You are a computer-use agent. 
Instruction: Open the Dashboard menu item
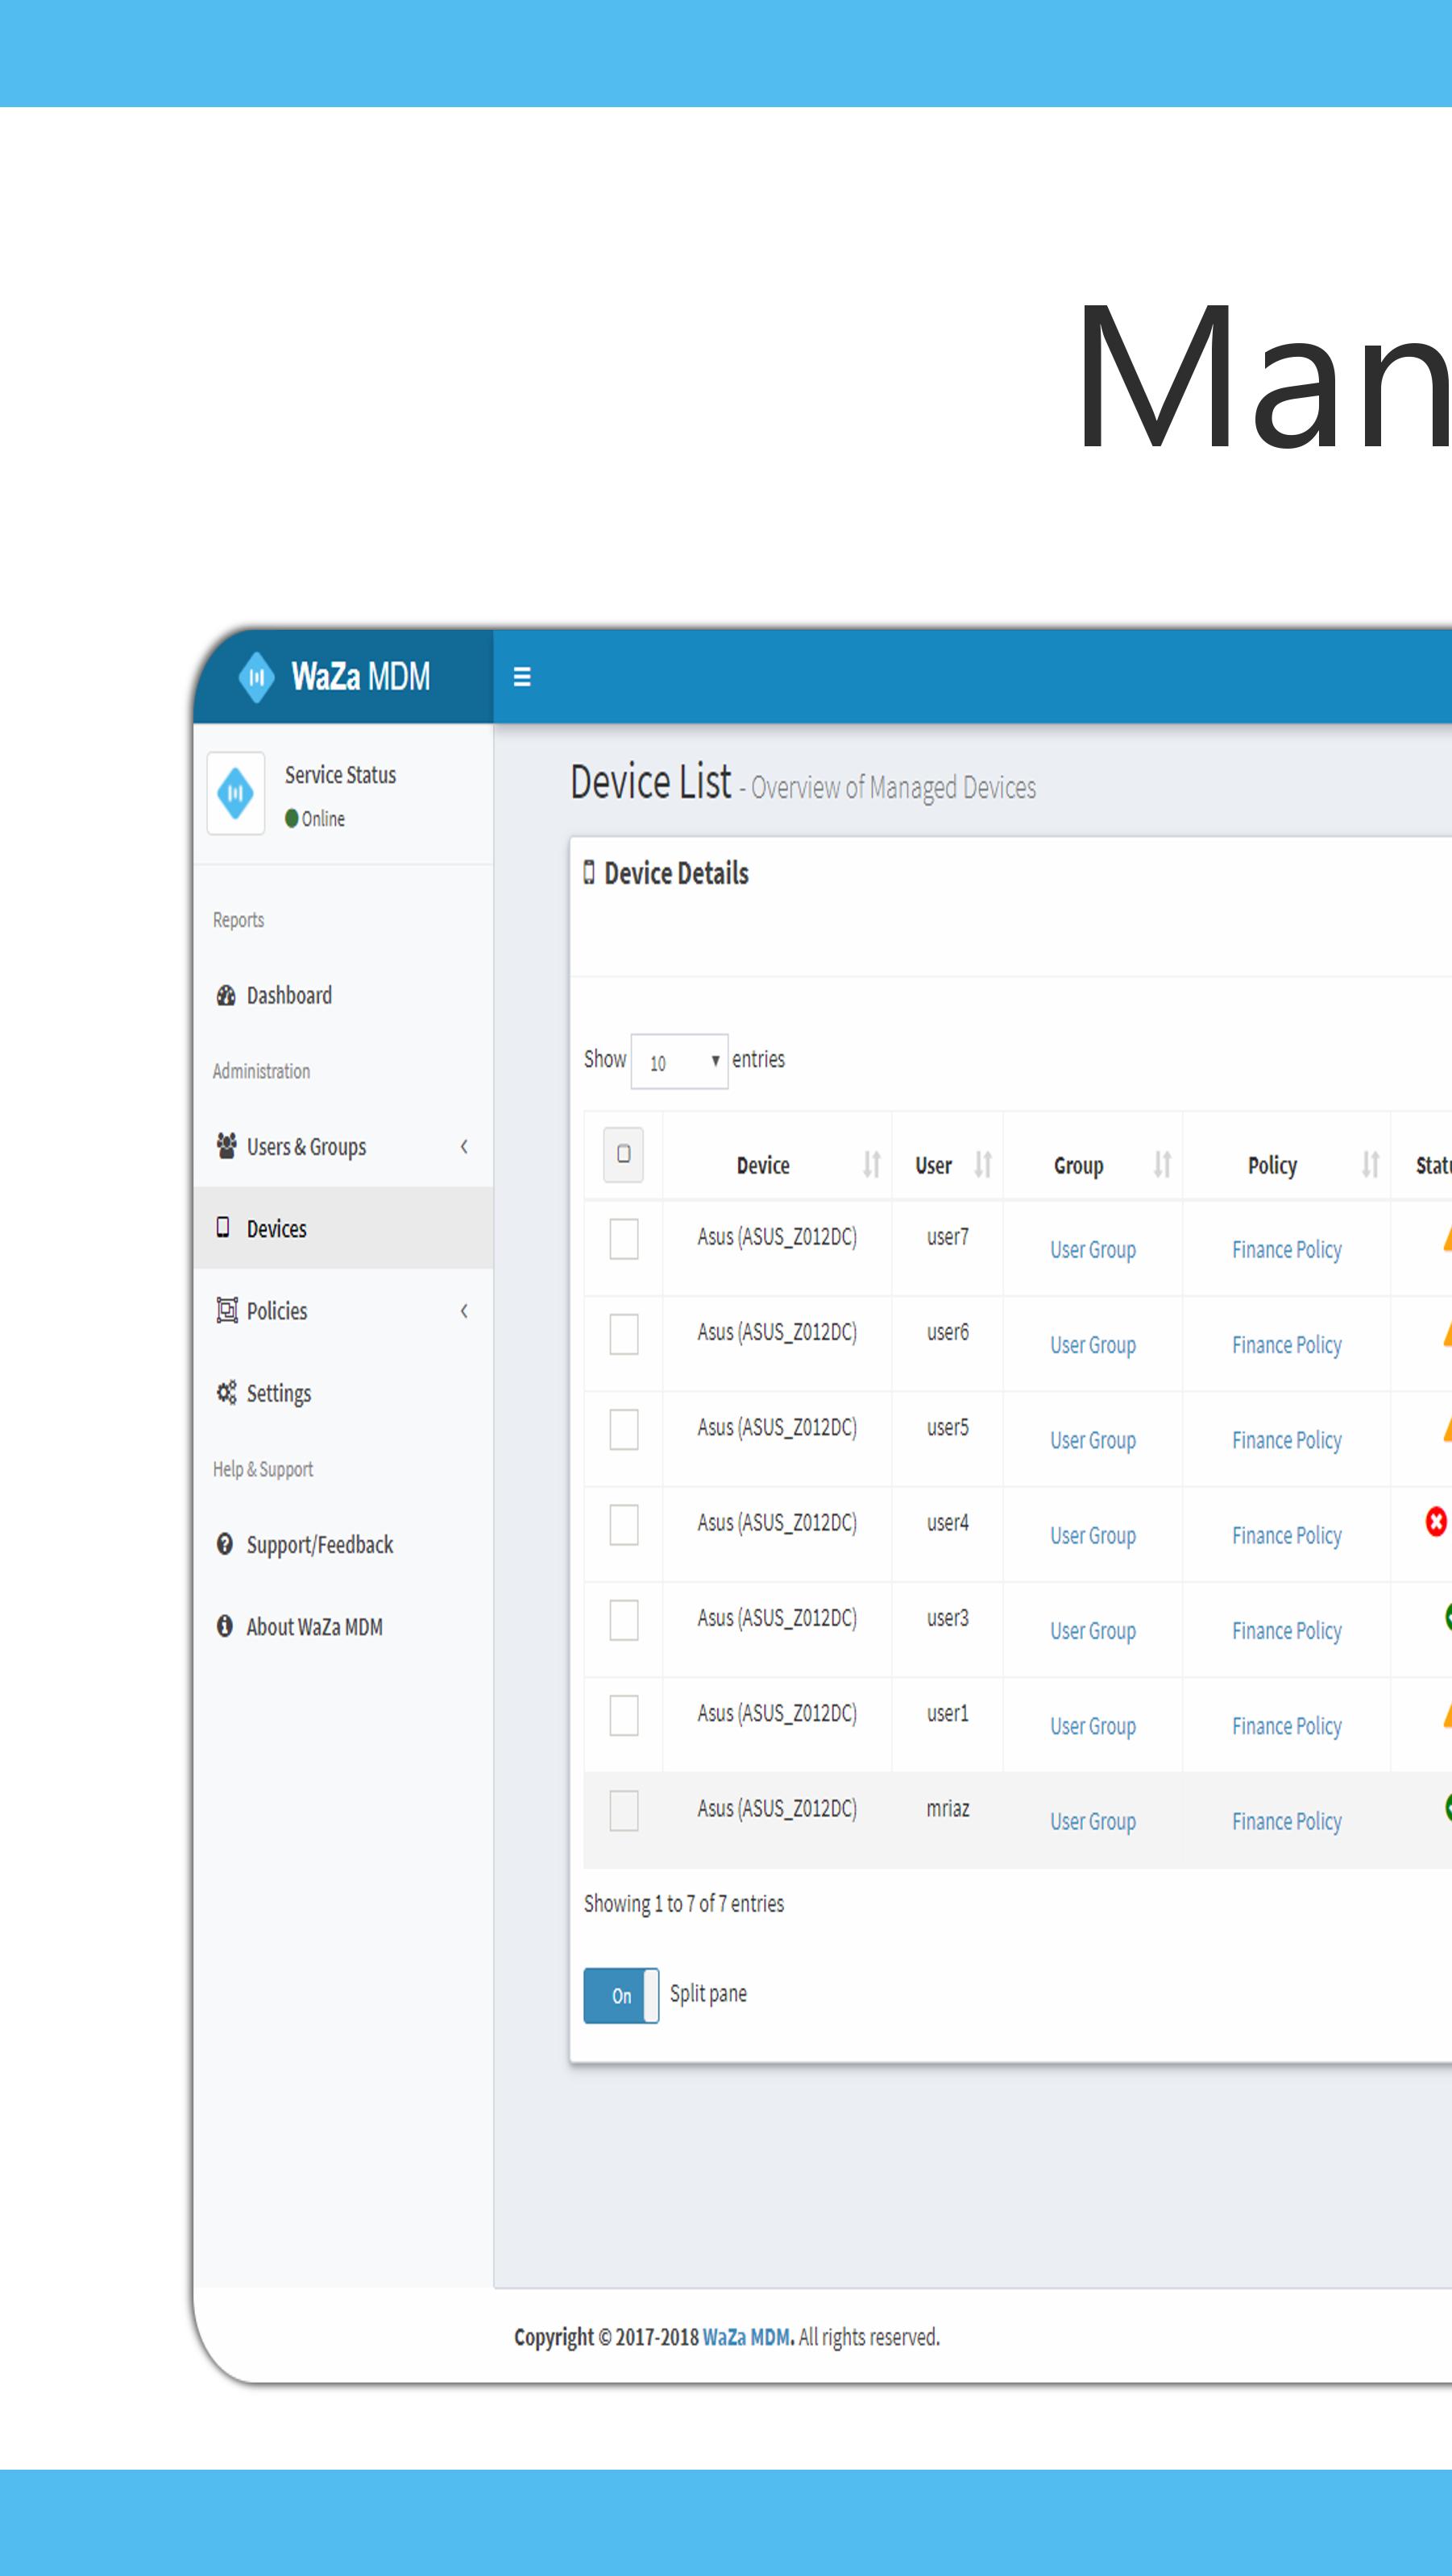coord(343,995)
